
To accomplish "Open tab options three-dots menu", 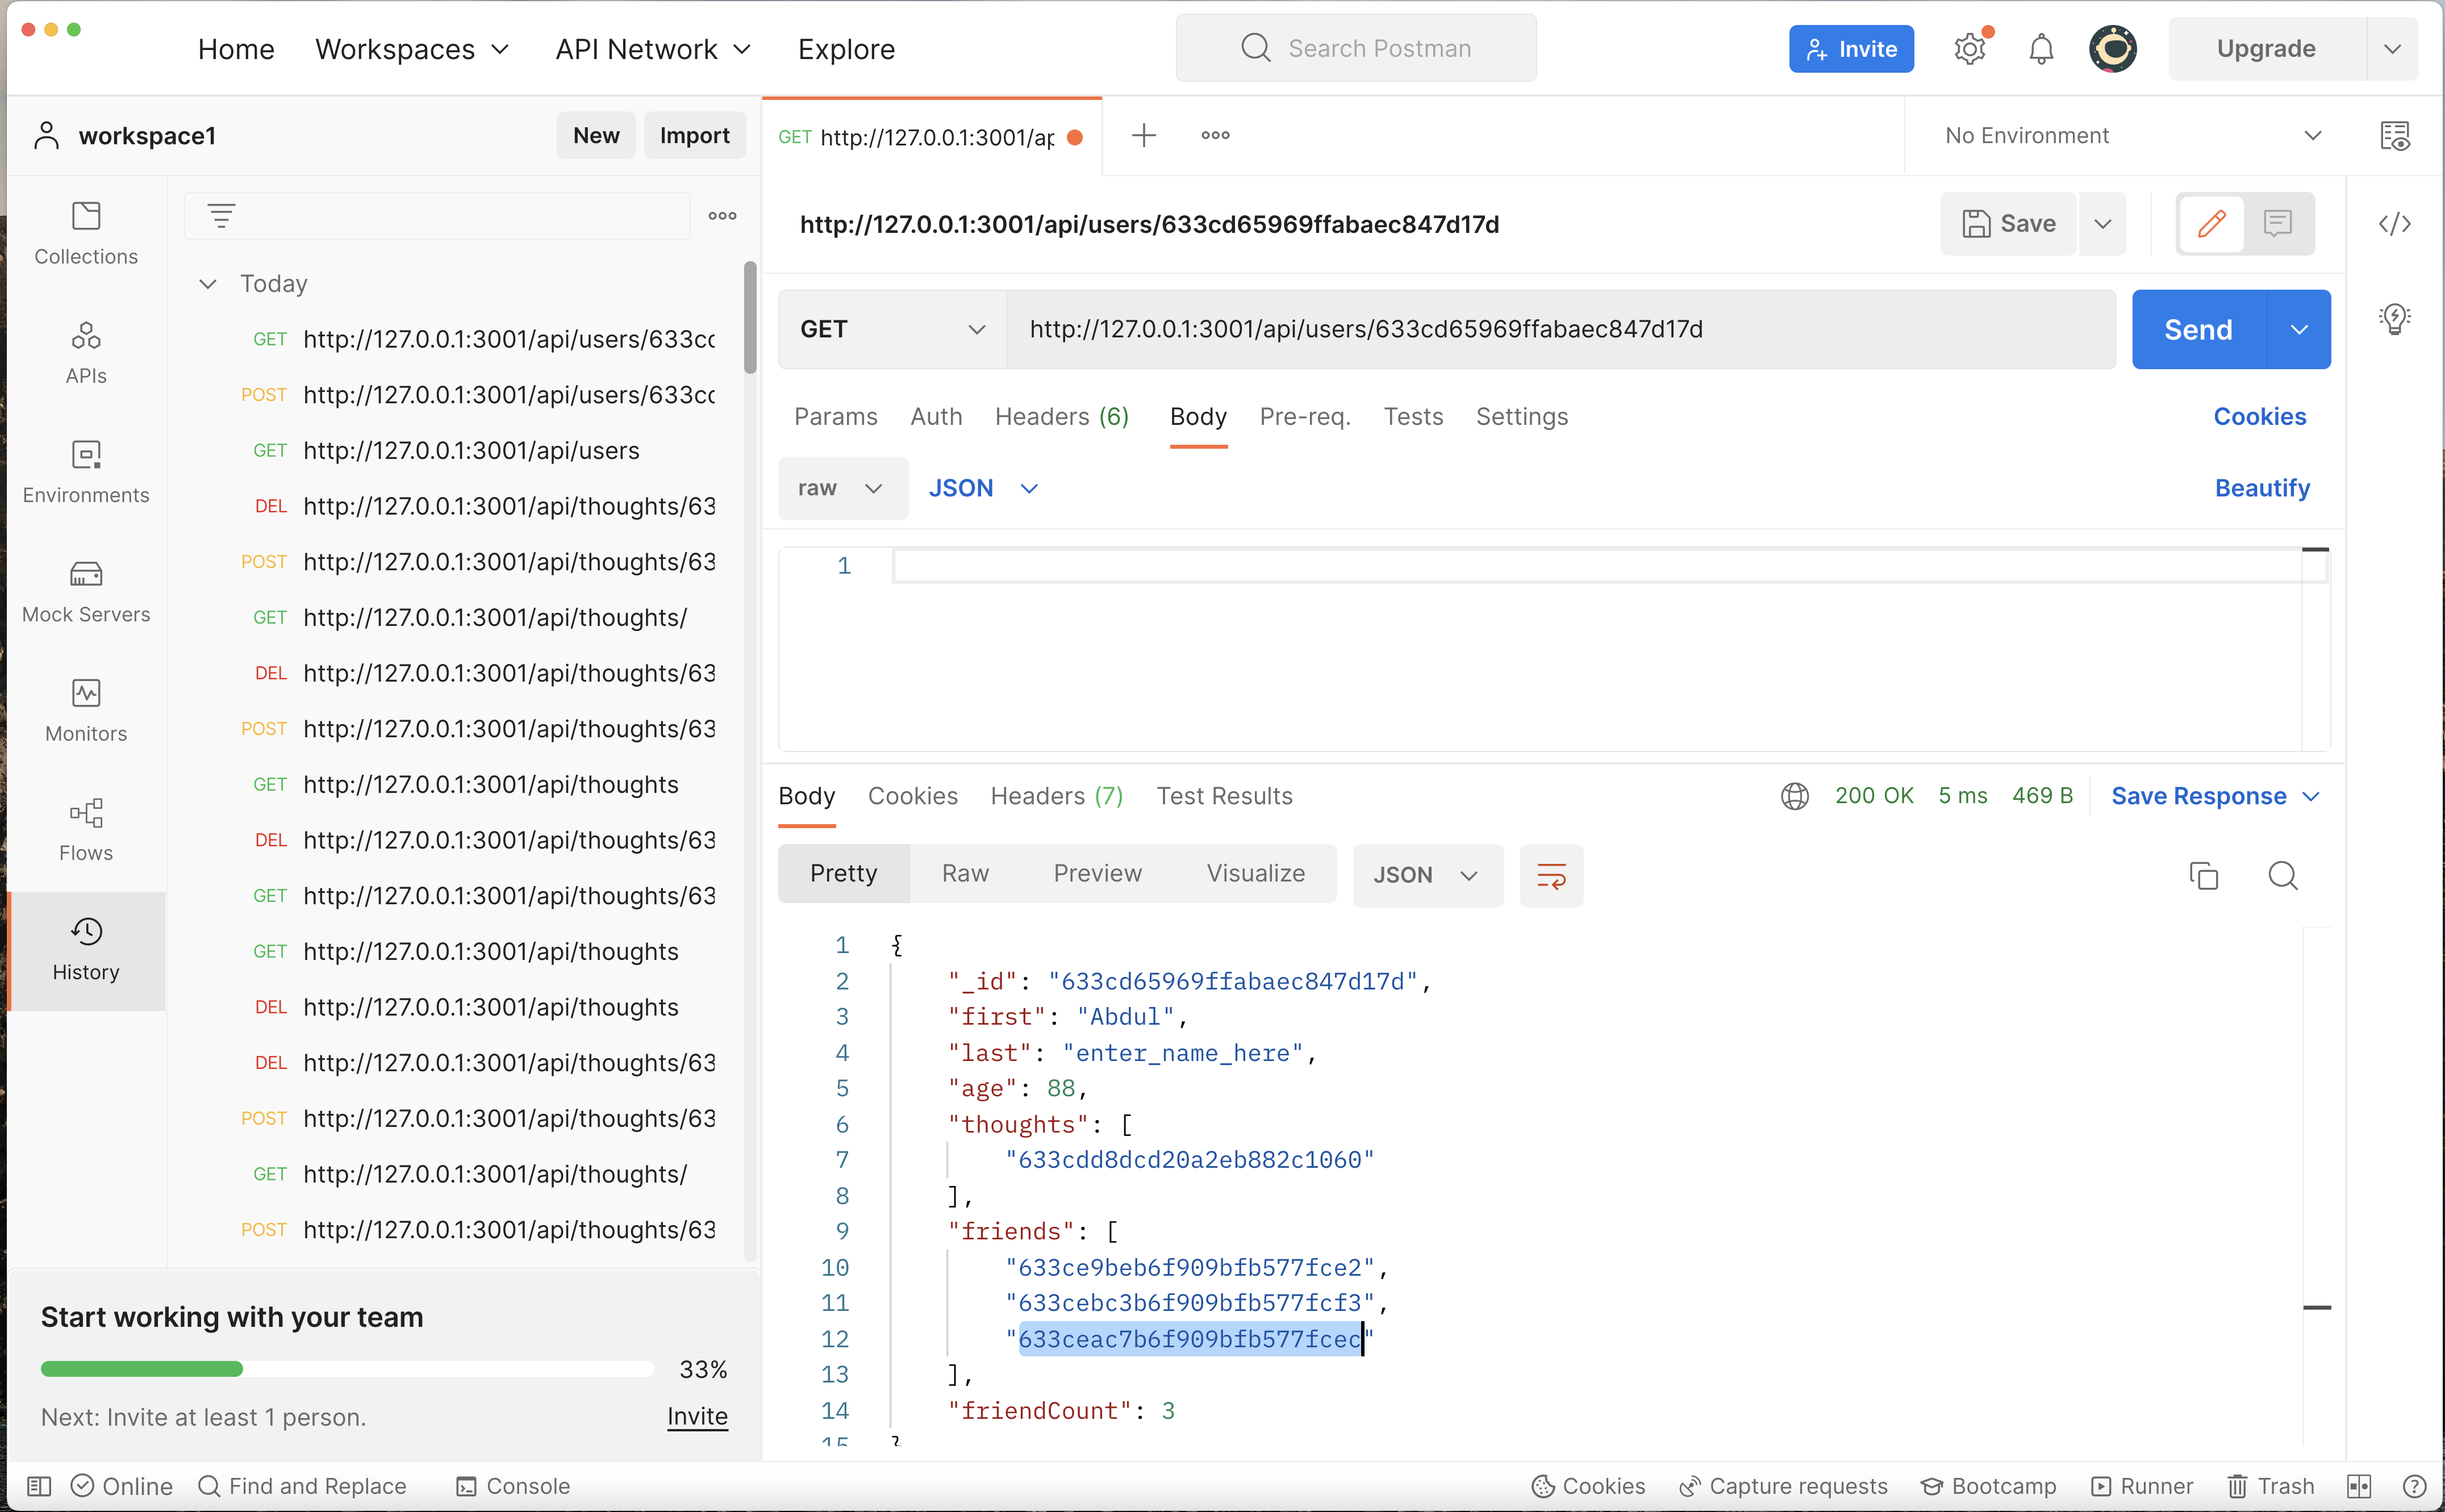I will [x=1215, y=135].
